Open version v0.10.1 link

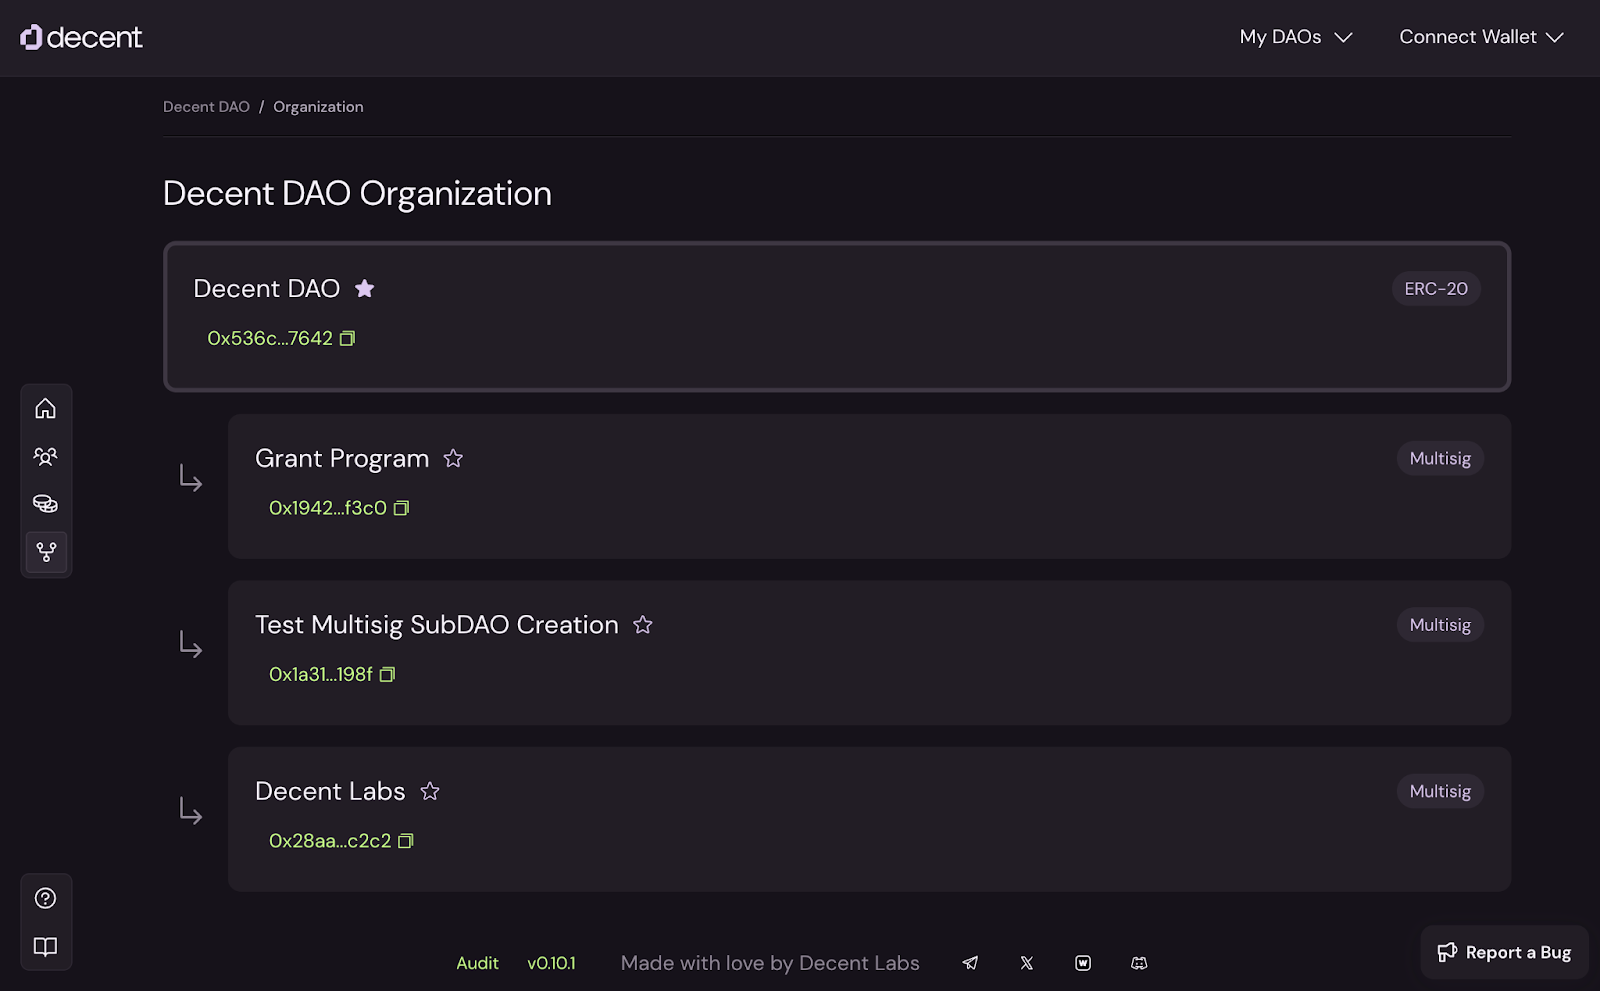pos(551,963)
